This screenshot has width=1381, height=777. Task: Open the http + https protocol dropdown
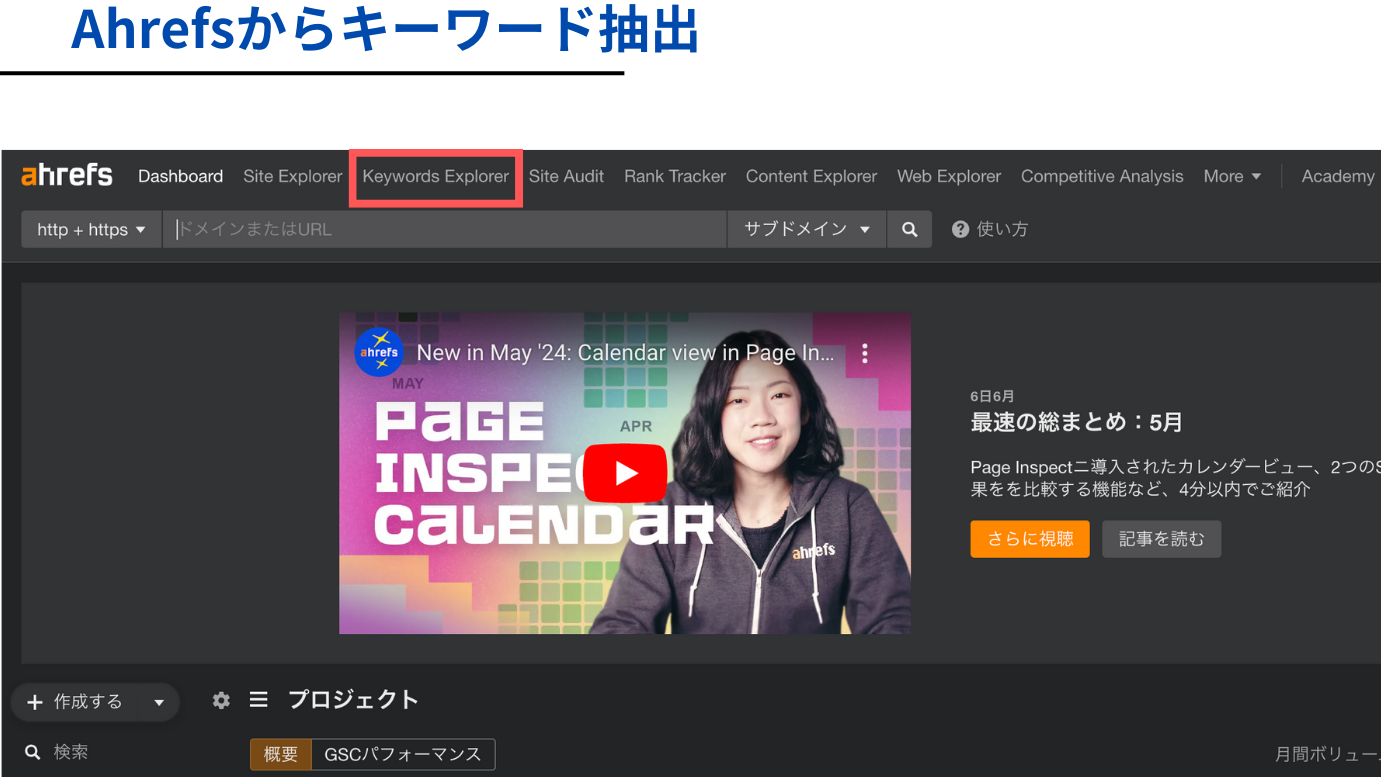[x=92, y=229]
